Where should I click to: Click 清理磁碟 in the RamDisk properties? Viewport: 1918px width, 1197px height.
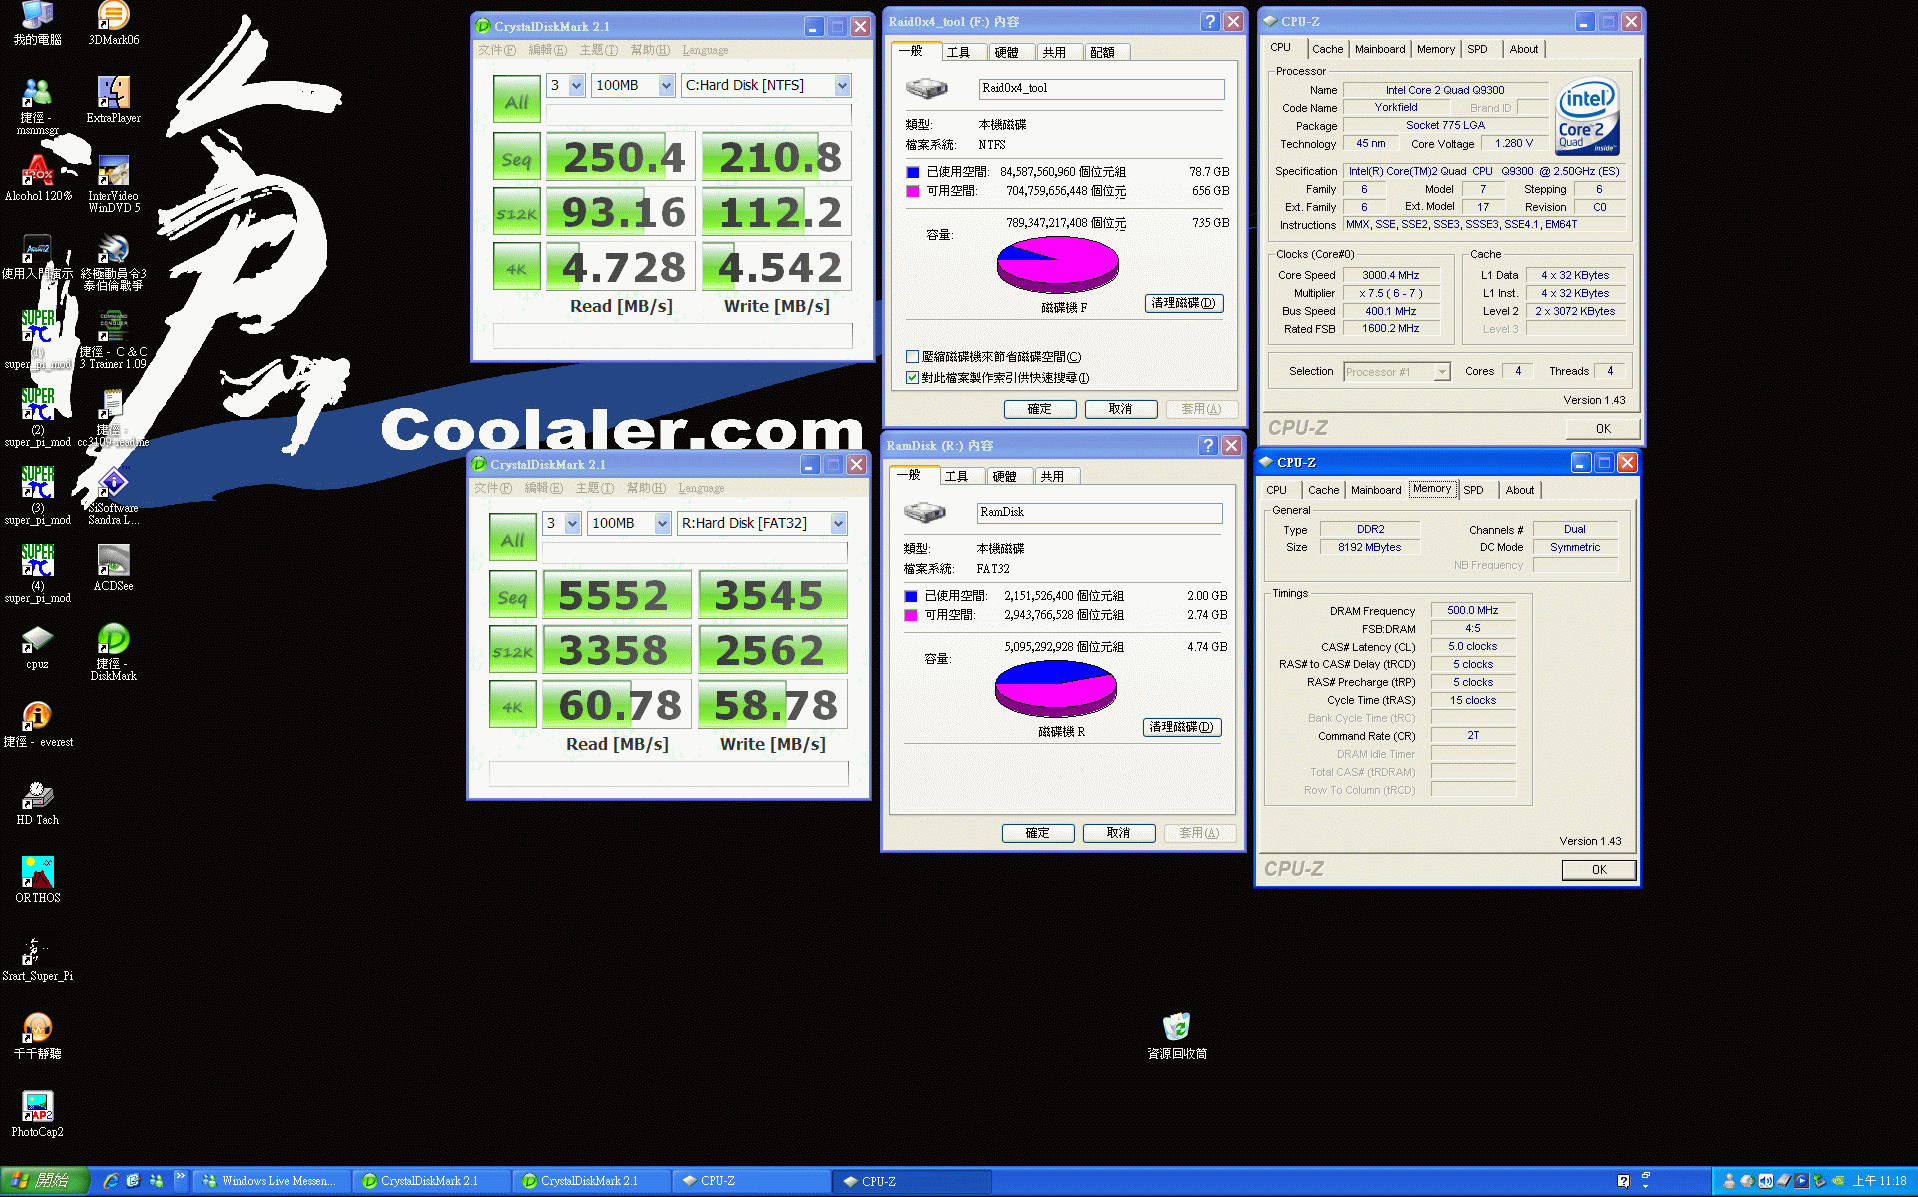coord(1182,727)
